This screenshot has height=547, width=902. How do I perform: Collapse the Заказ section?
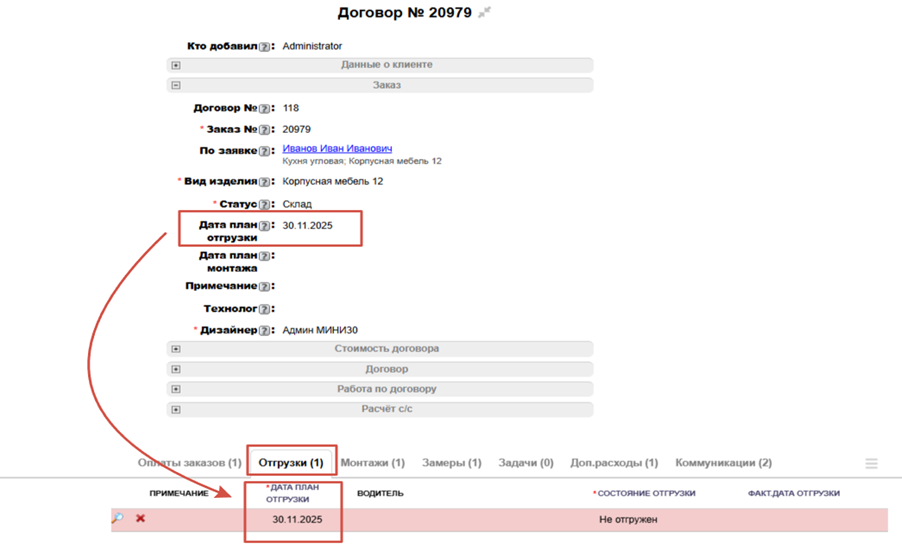point(176,86)
